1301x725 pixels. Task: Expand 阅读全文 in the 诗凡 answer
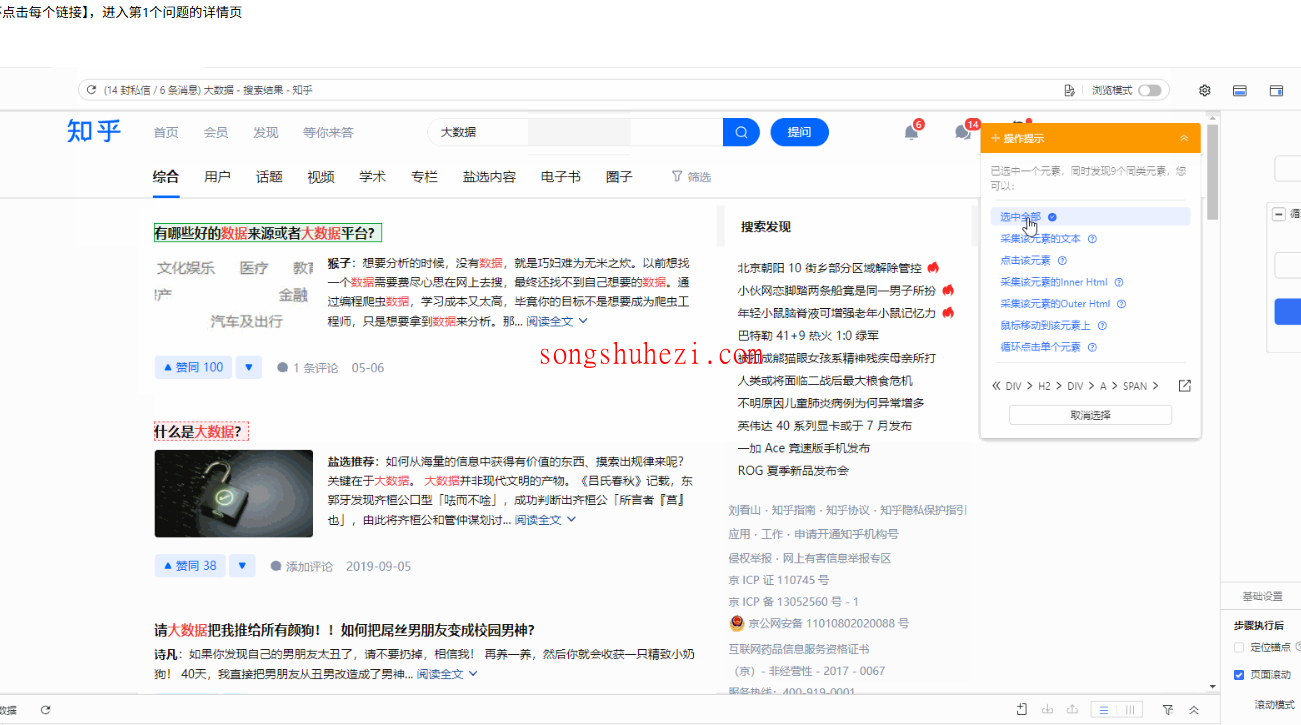pos(447,674)
